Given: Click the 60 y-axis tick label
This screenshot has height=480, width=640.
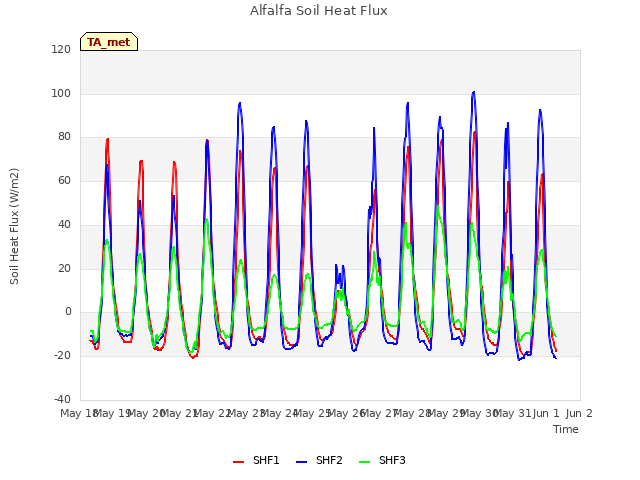Looking at the screenshot, I should point(64,180).
